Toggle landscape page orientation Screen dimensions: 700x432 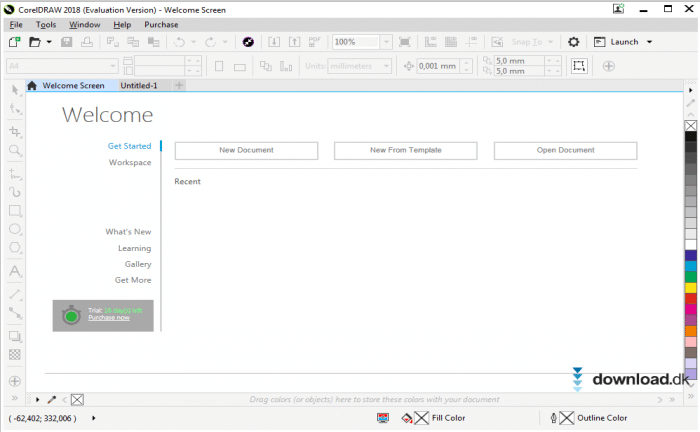click(240, 67)
